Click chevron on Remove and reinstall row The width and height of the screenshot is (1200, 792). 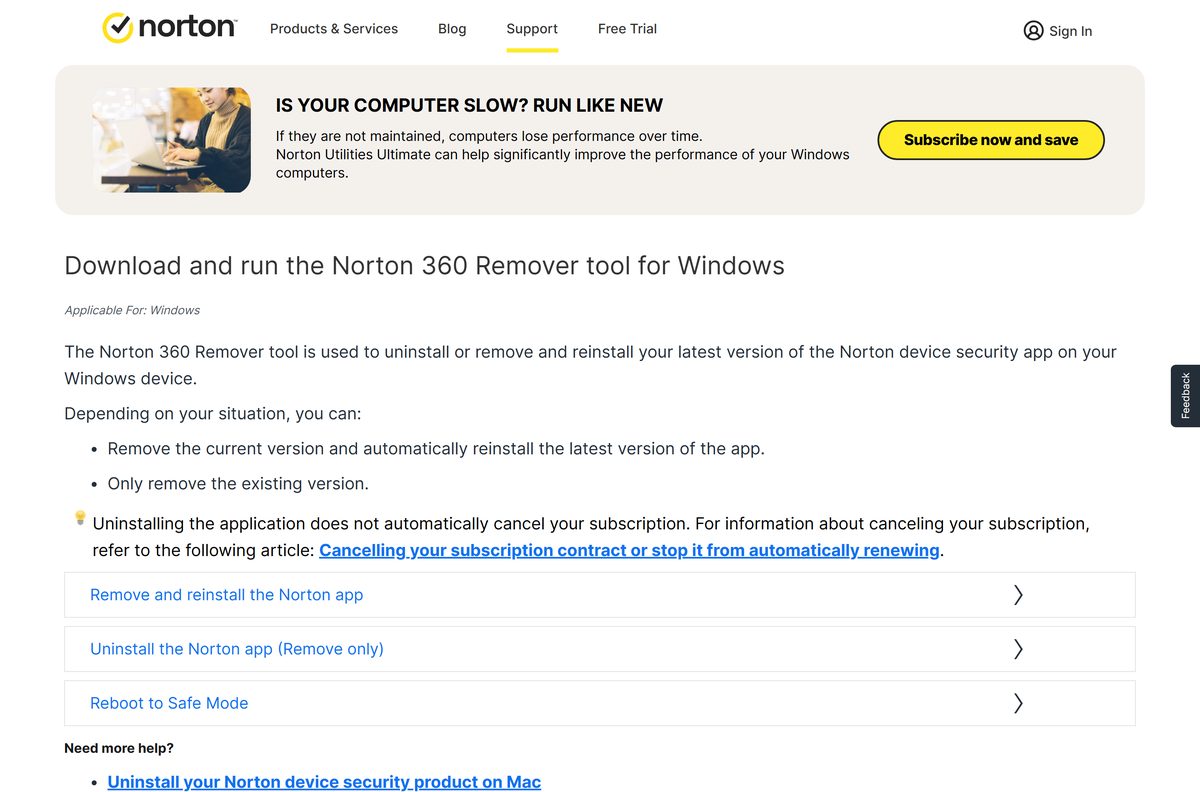coord(1018,595)
